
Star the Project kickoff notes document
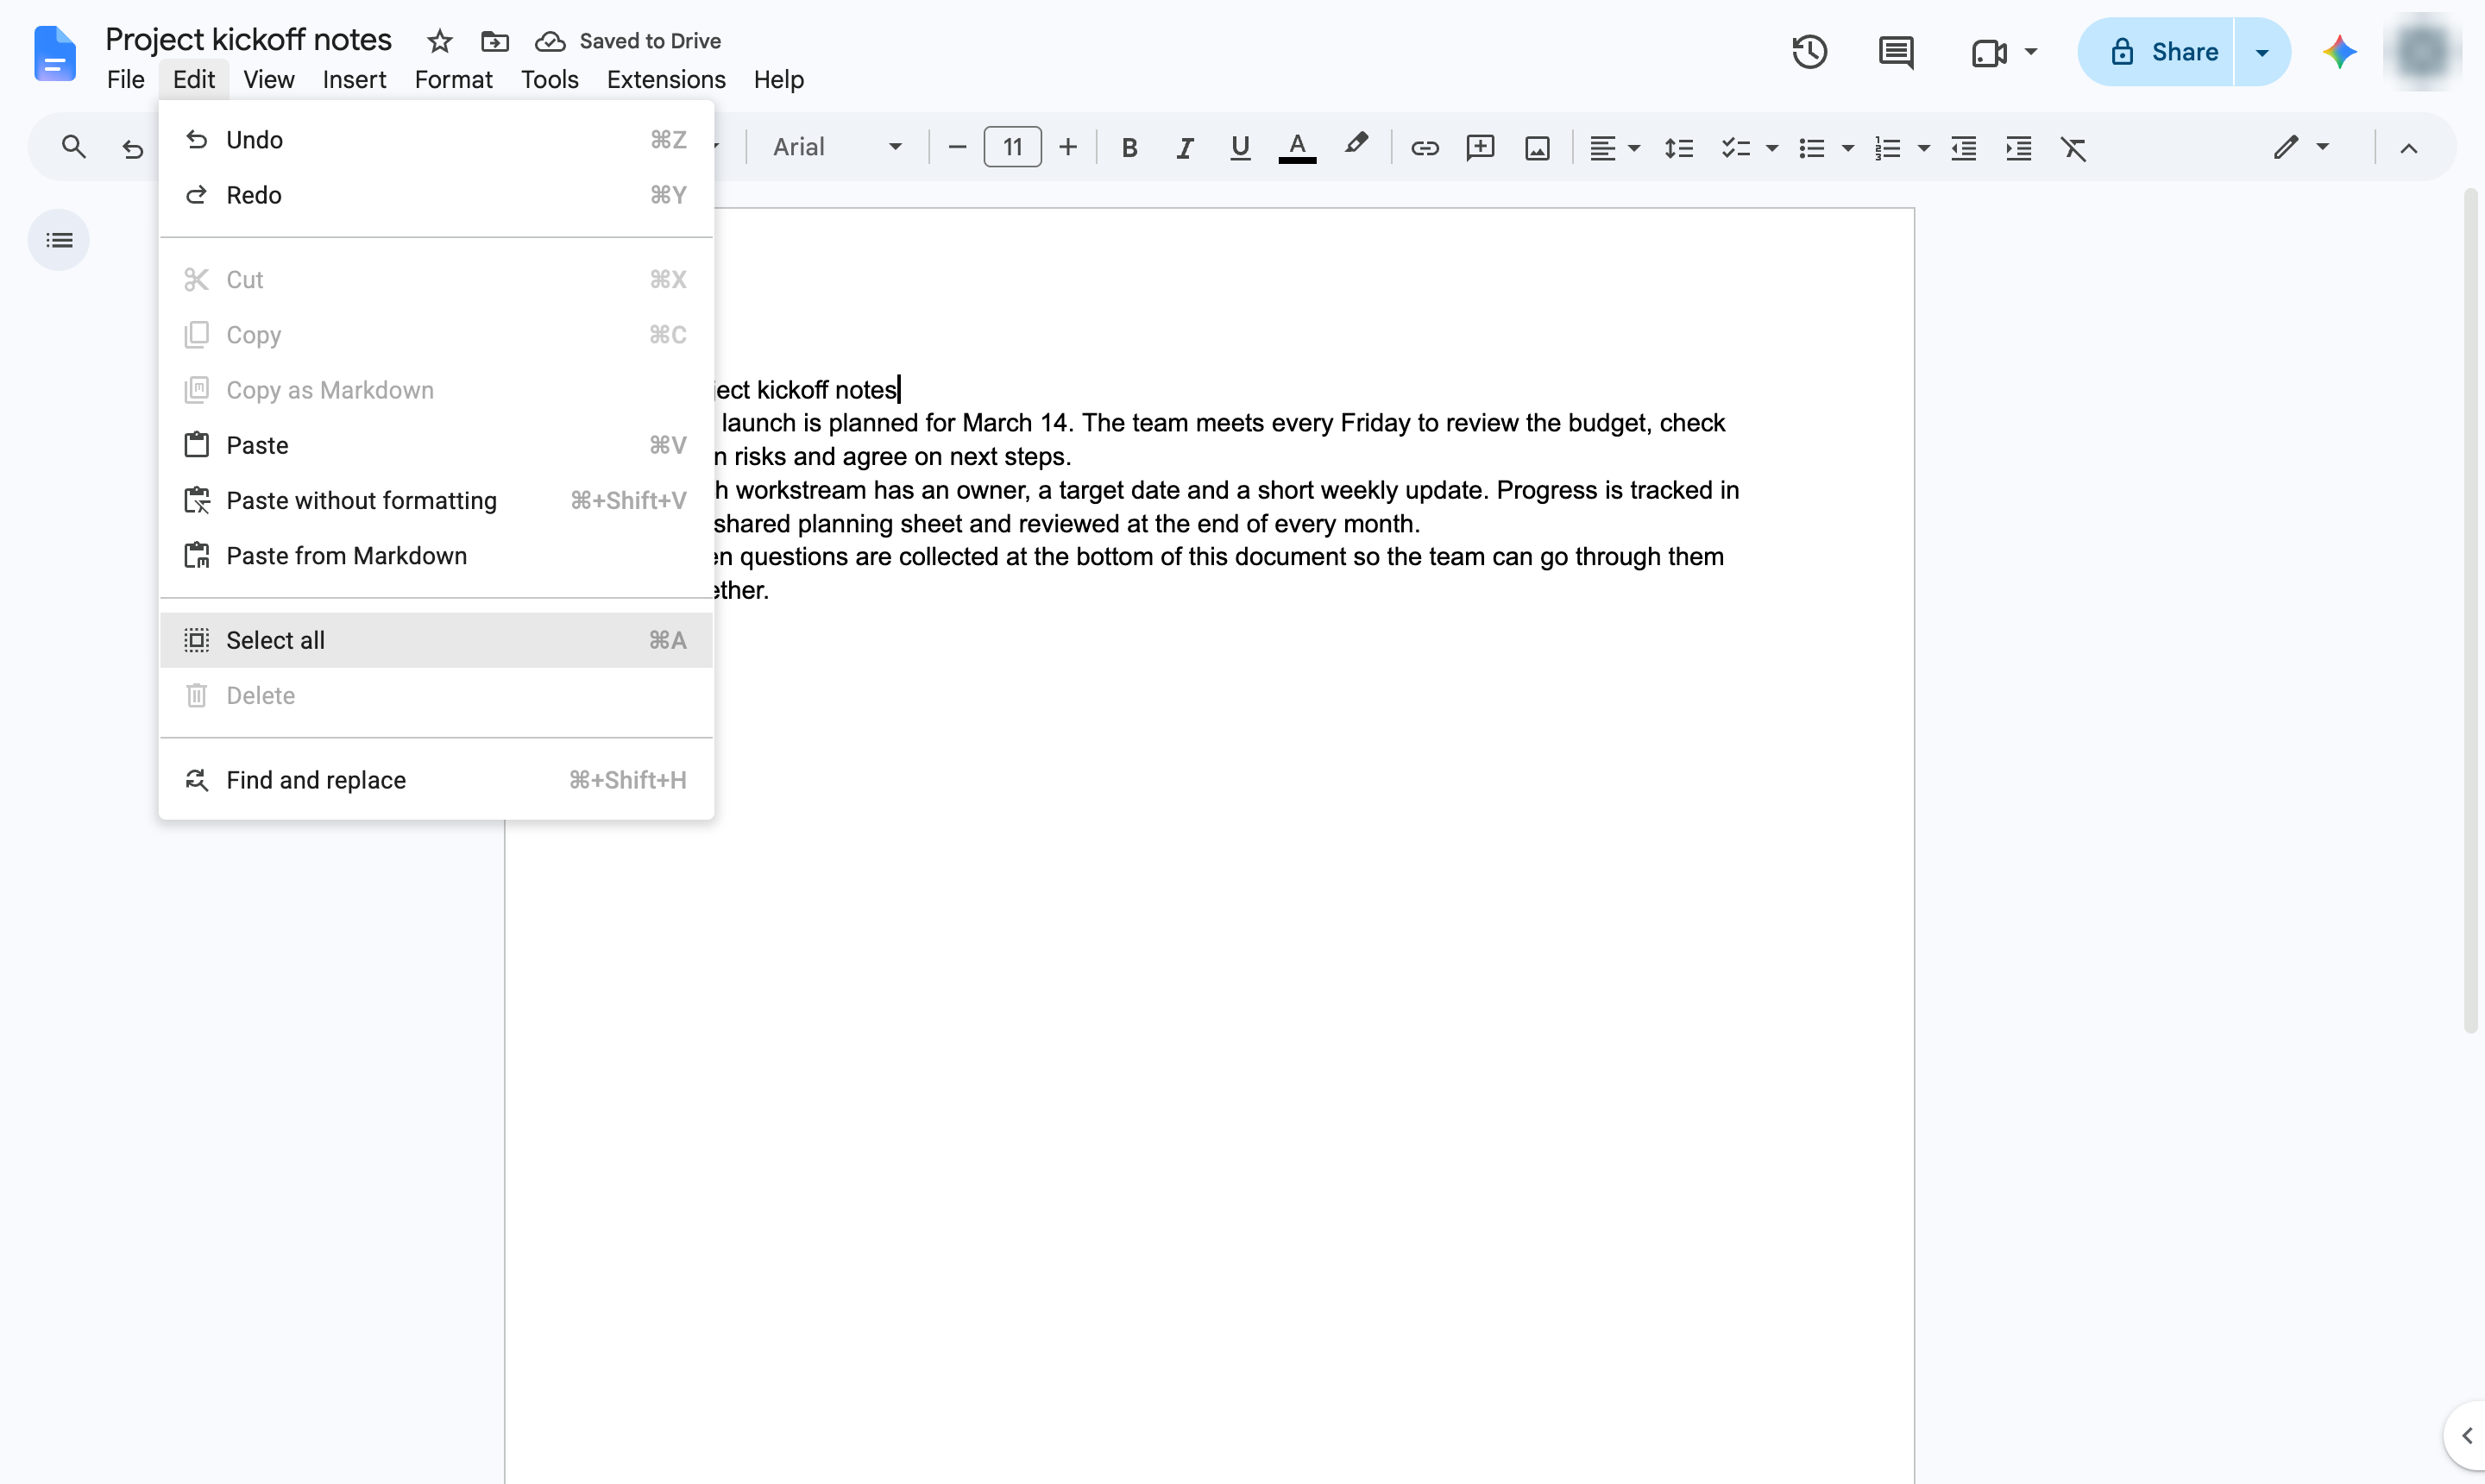point(439,41)
